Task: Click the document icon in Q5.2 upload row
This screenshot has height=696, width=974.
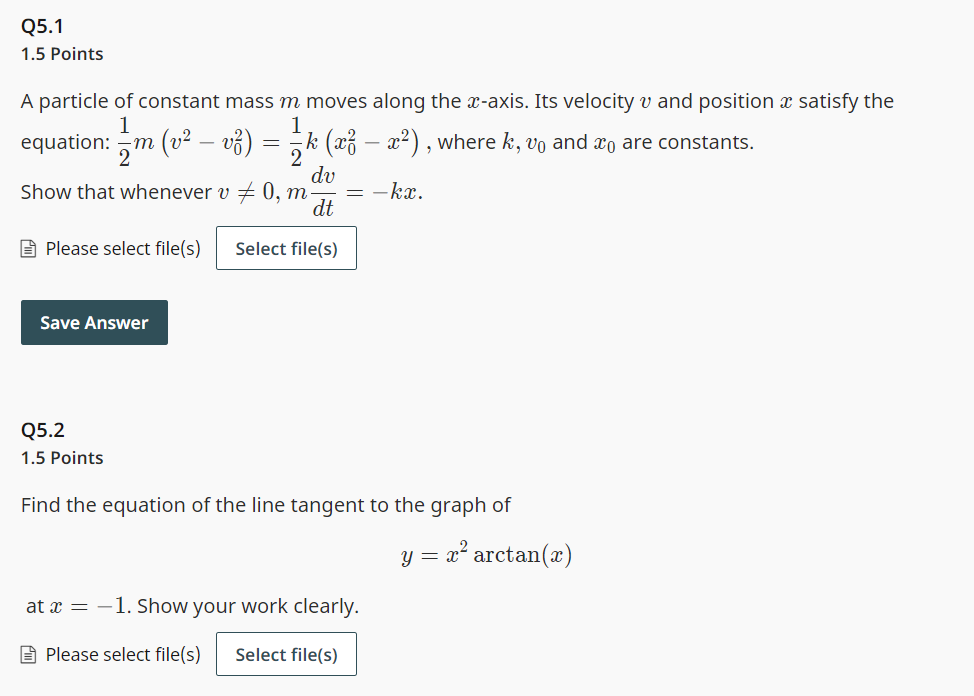Action: pos(28,654)
